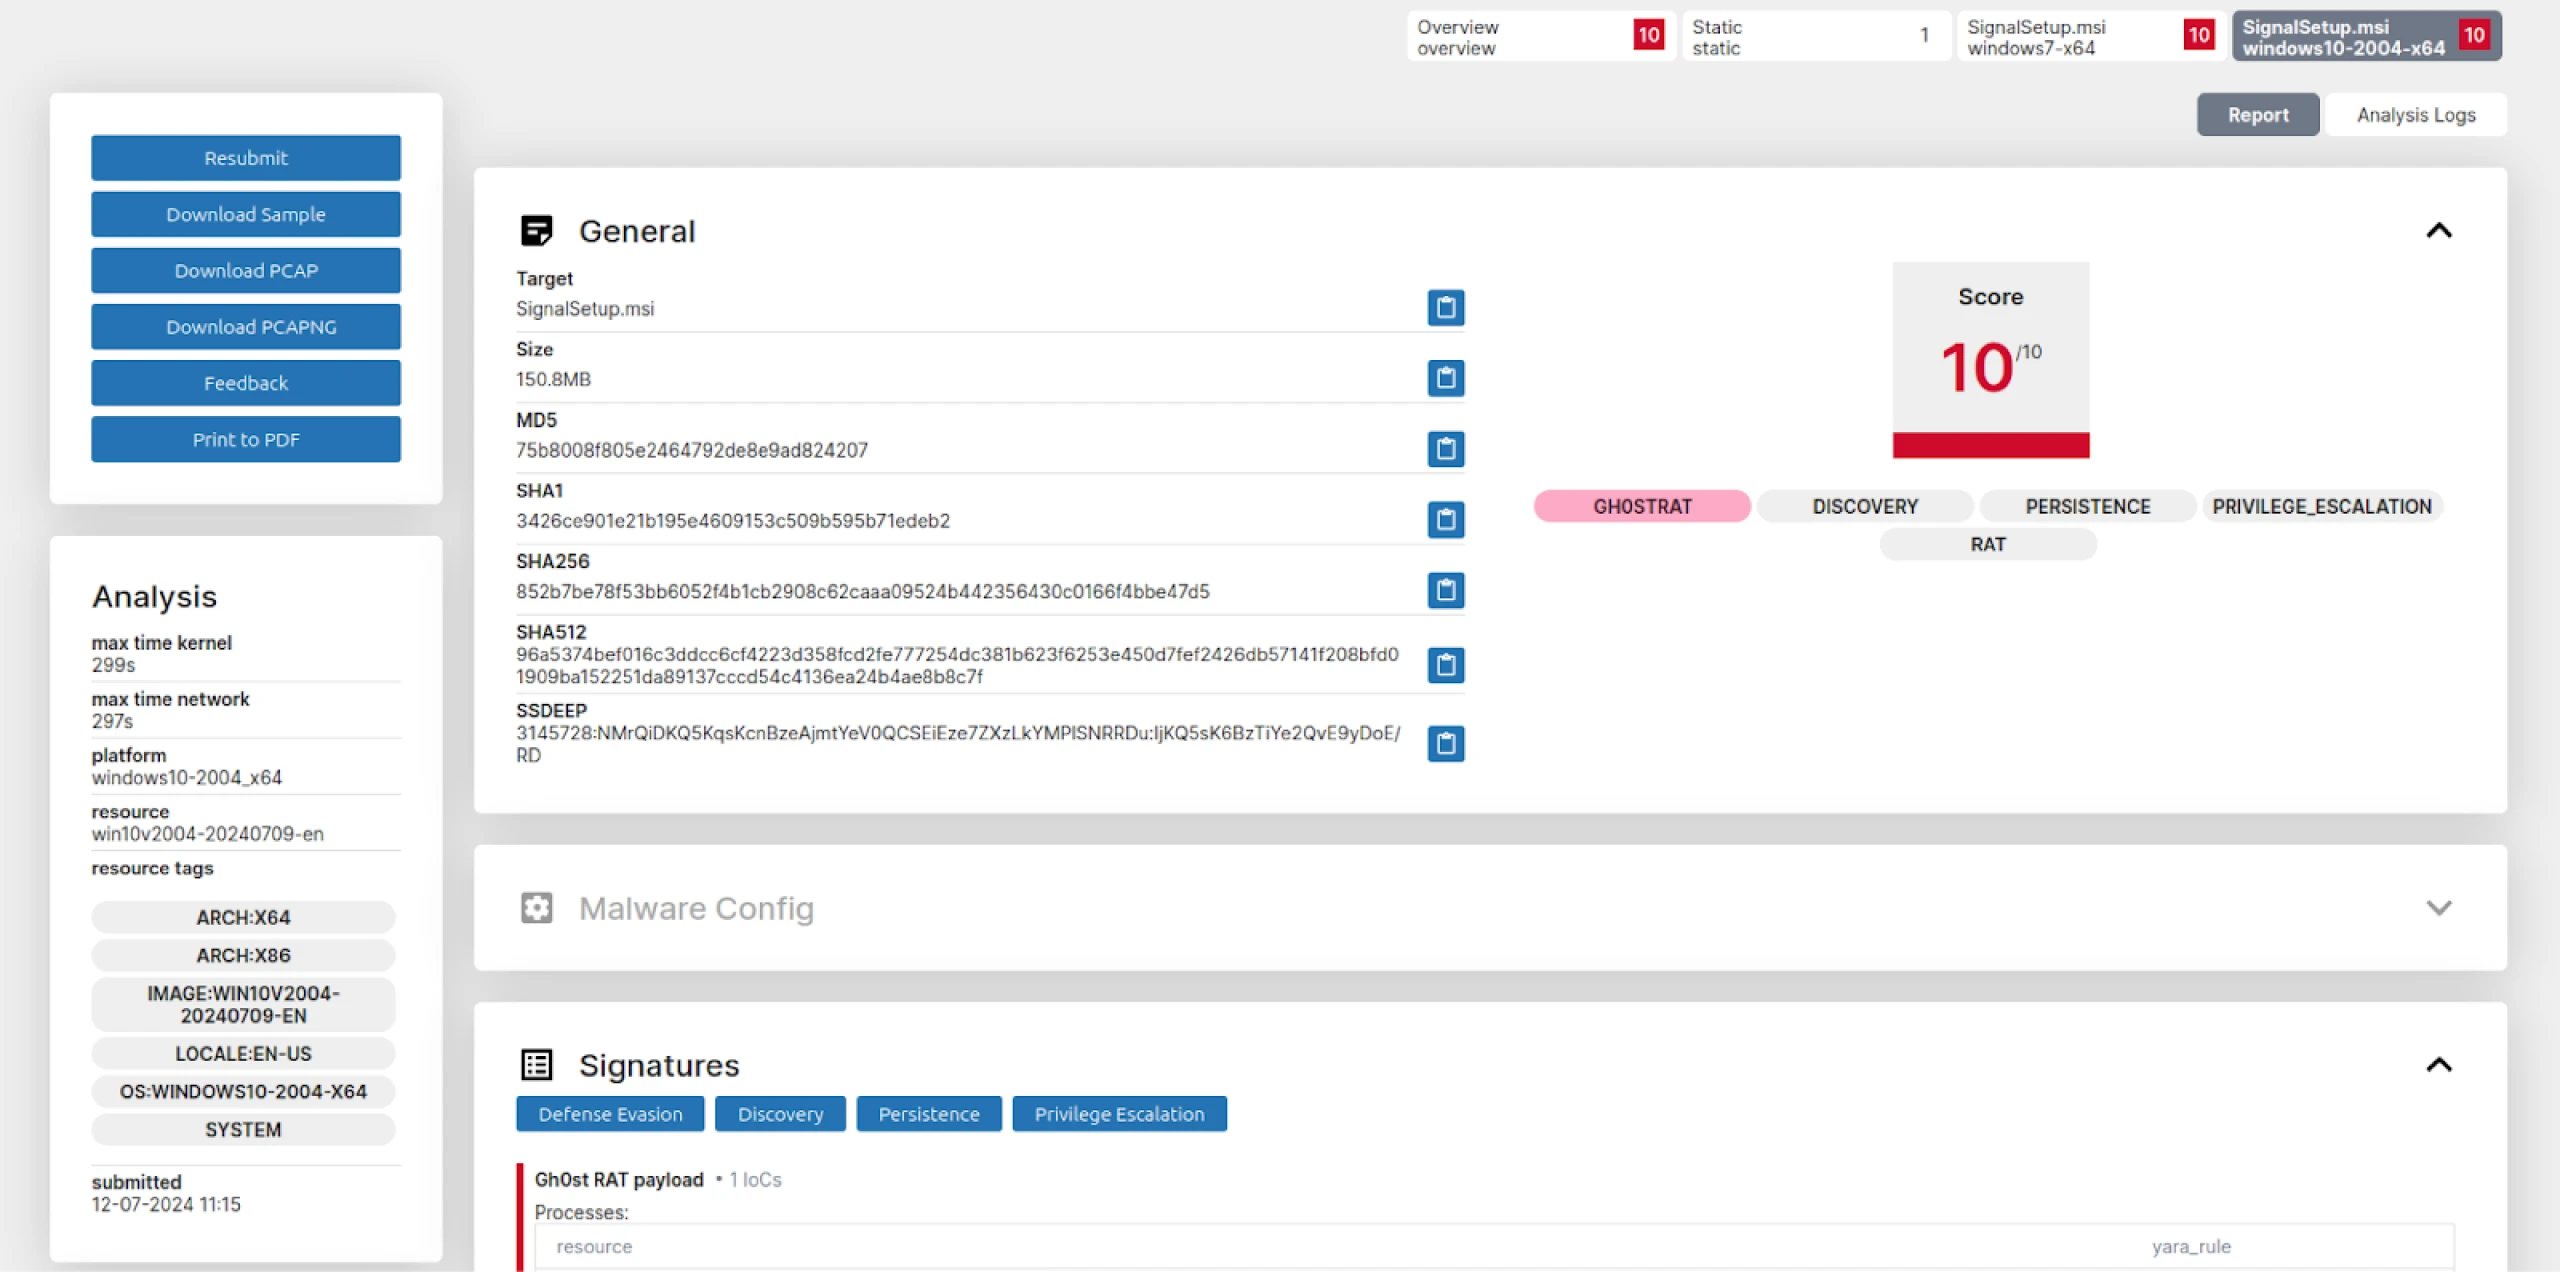Click the Download PCAP button
Image resolution: width=2560 pixels, height=1272 pixels.
click(245, 269)
